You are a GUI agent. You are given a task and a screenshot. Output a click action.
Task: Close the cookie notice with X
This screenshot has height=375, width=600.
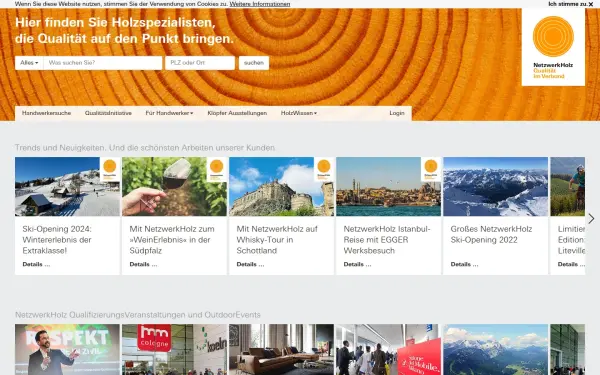(590, 4)
